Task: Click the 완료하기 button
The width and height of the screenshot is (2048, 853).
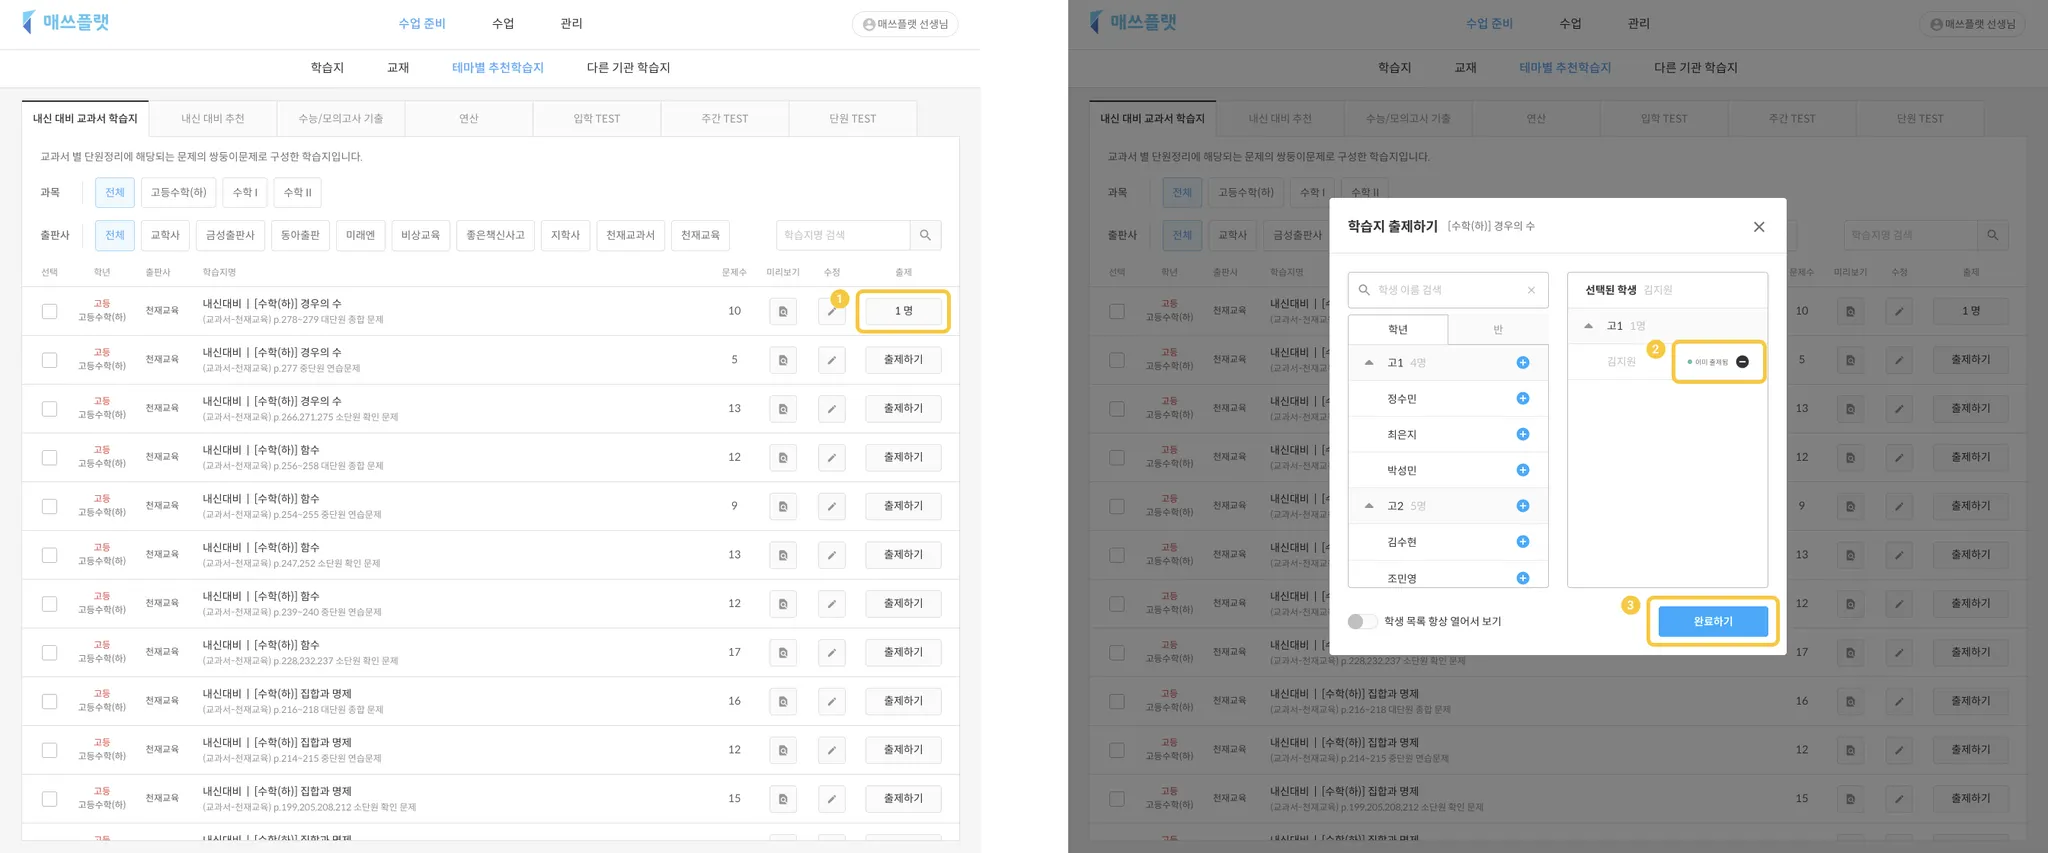Action: click(x=1713, y=621)
